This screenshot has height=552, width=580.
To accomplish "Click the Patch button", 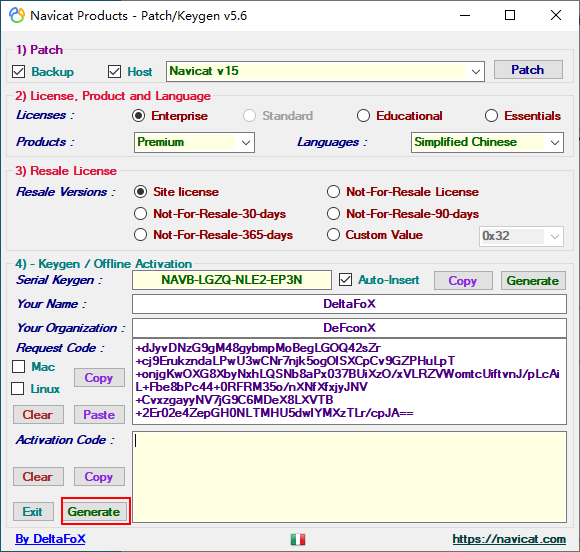I will click(x=528, y=70).
